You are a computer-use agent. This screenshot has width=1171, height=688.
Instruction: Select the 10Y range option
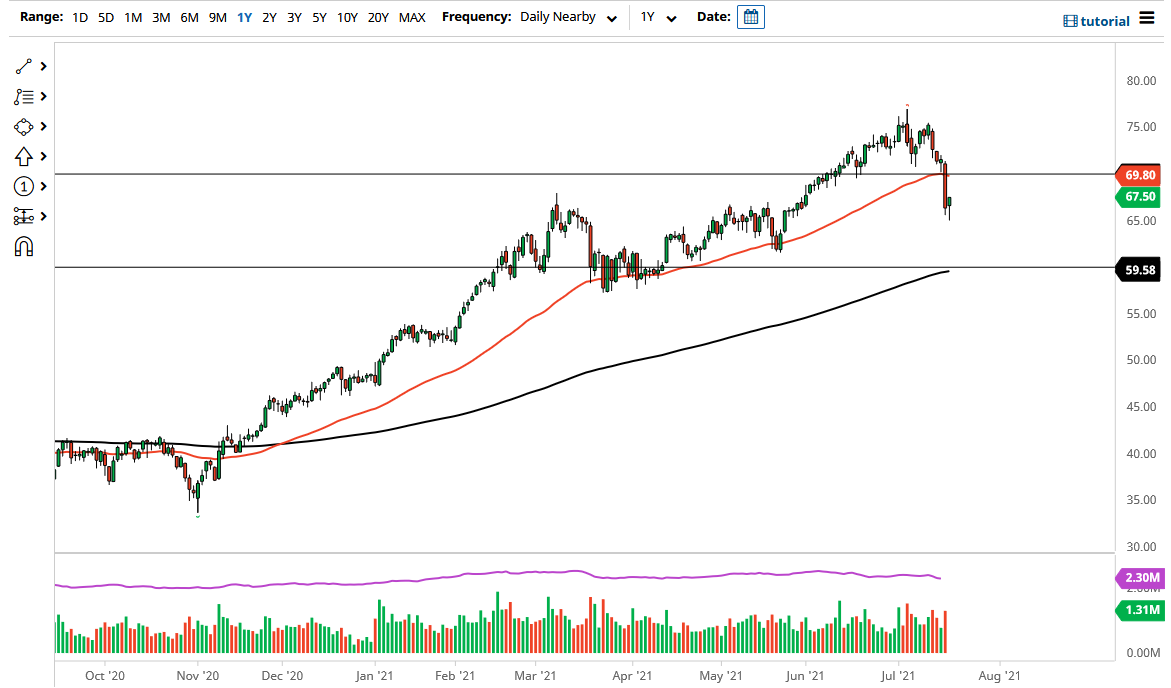tap(347, 17)
